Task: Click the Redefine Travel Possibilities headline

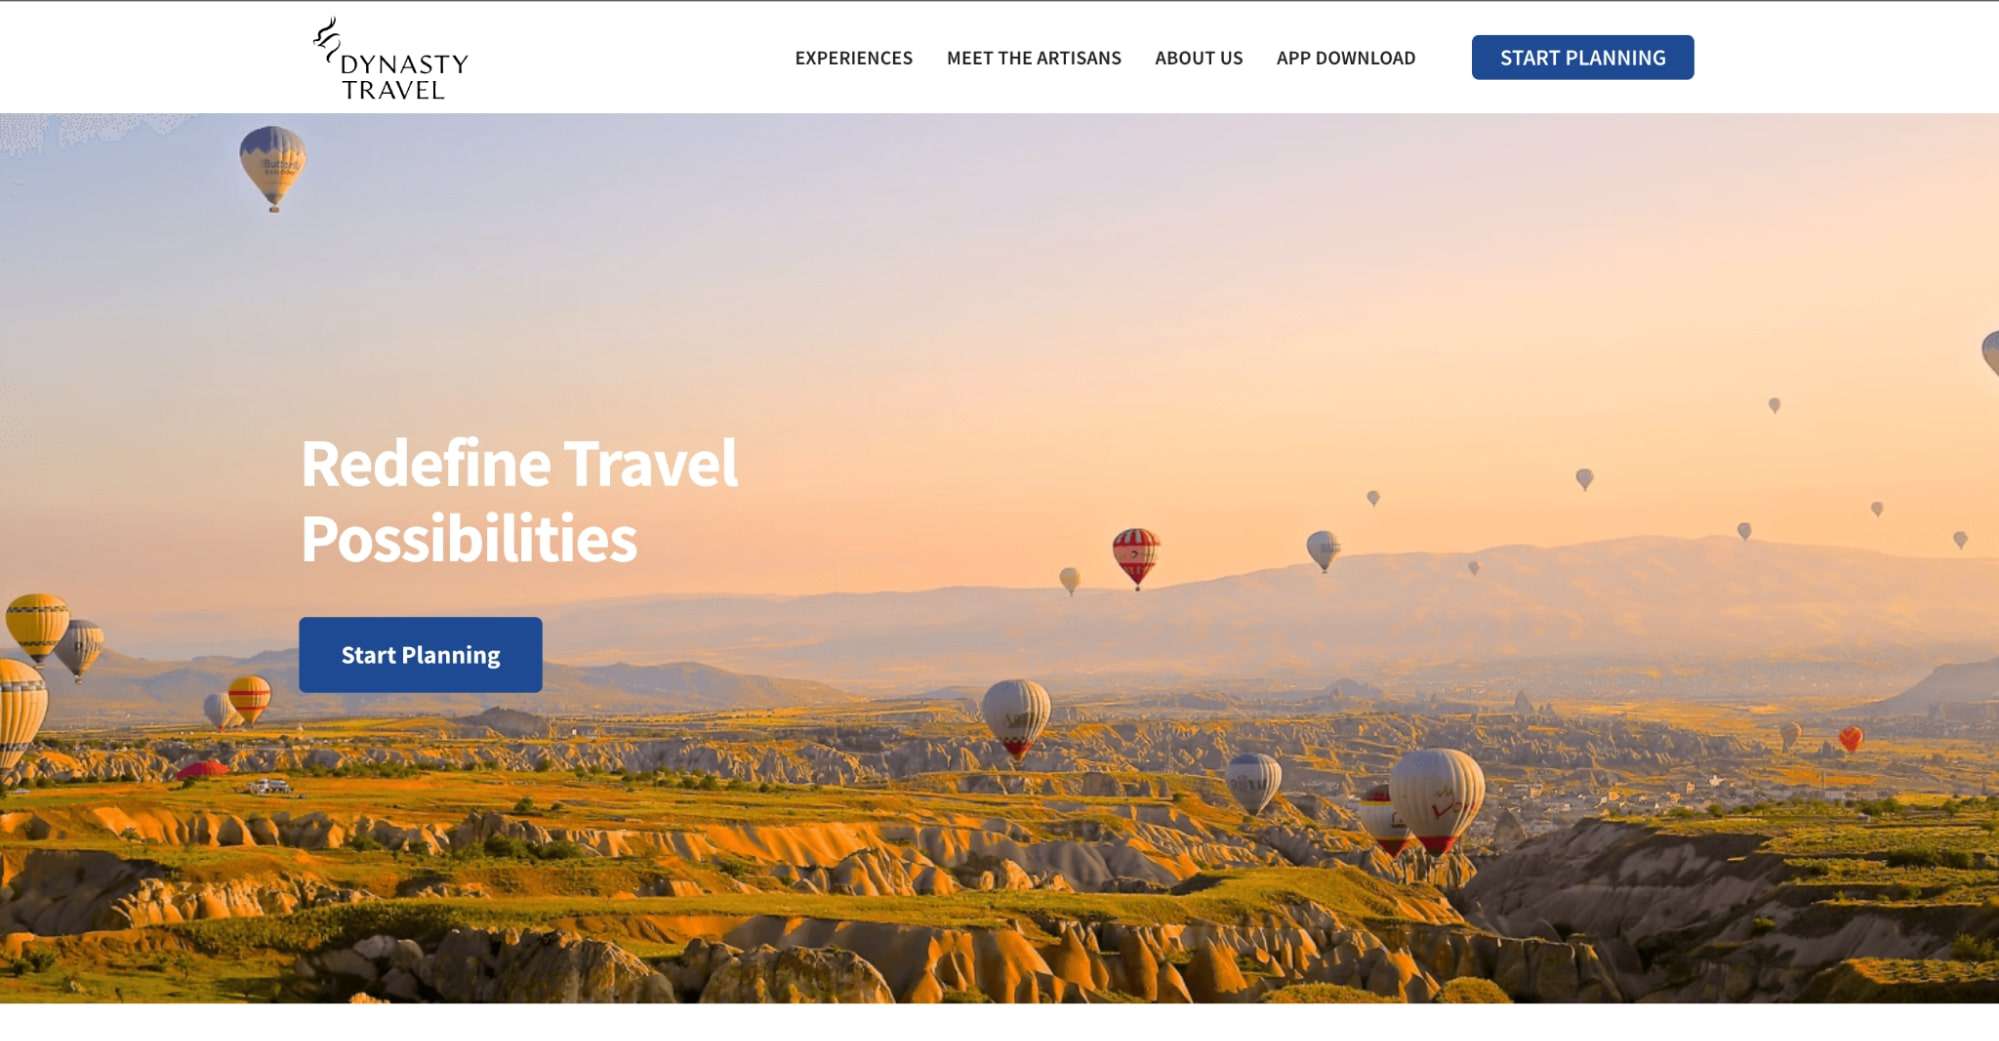Action: click(519, 501)
